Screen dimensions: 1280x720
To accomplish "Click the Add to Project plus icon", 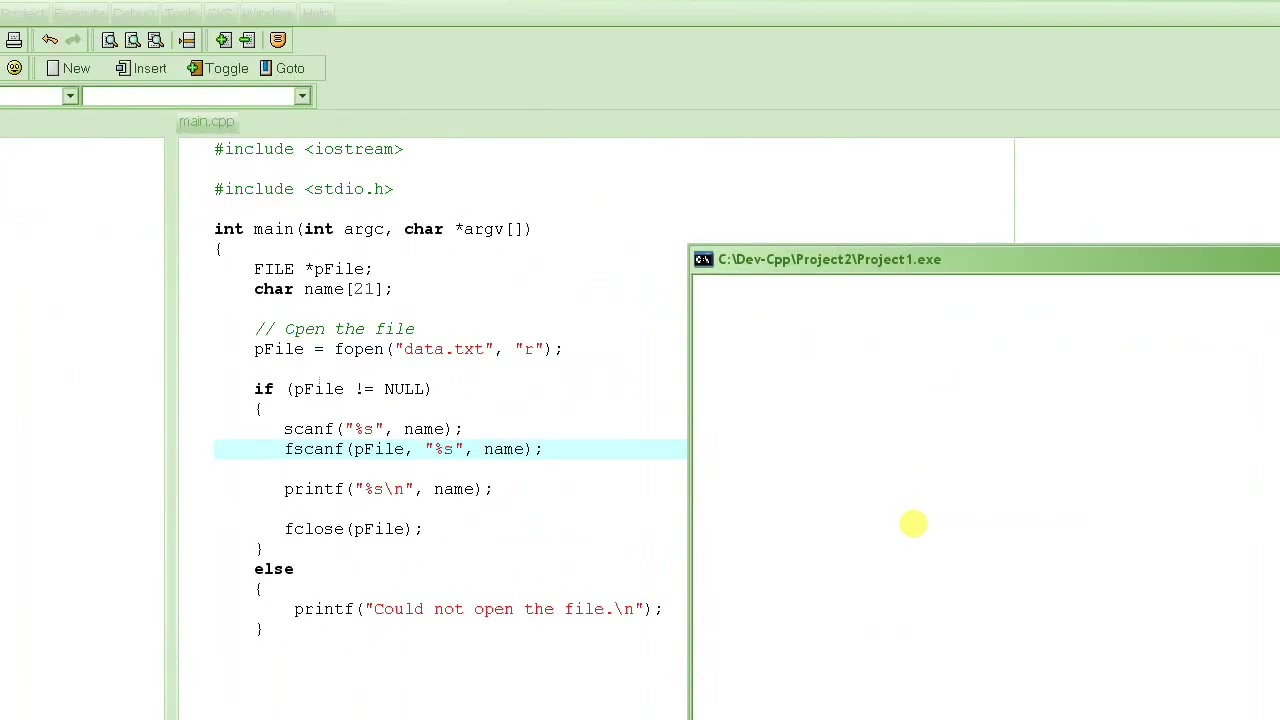I will click(223, 40).
